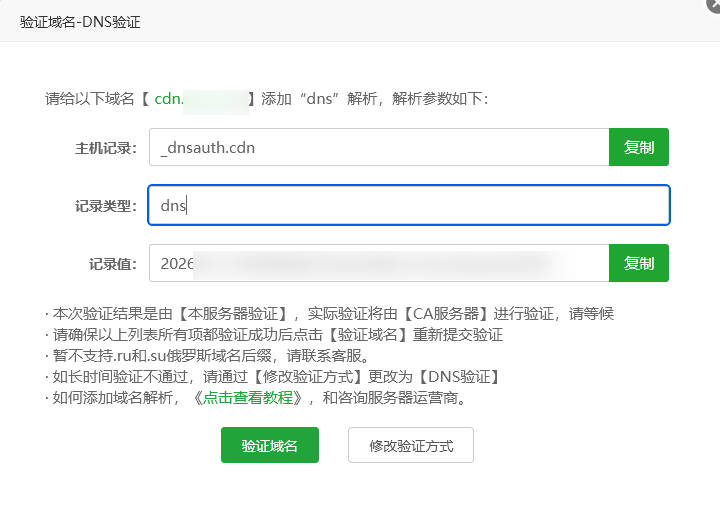Click the 验证域名 green button
The height and width of the screenshot is (506, 720).
click(270, 445)
